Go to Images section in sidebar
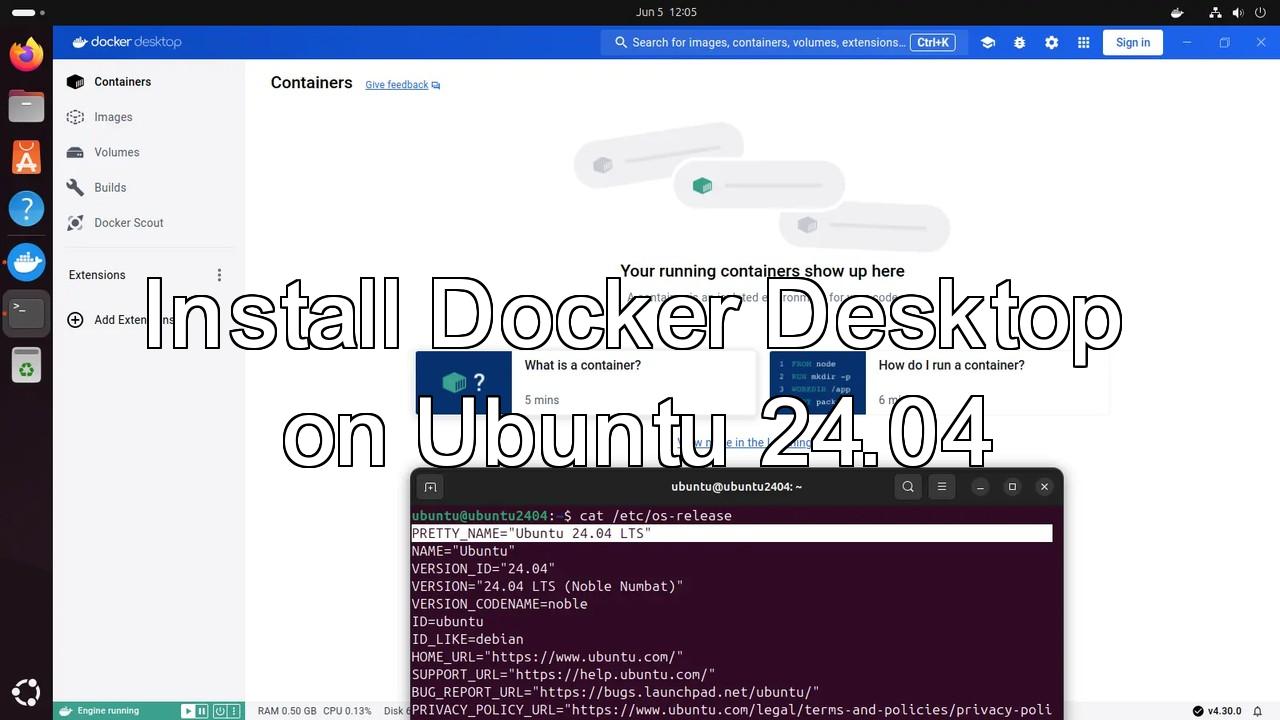Screen dimensions: 1280x720 tap(113, 117)
